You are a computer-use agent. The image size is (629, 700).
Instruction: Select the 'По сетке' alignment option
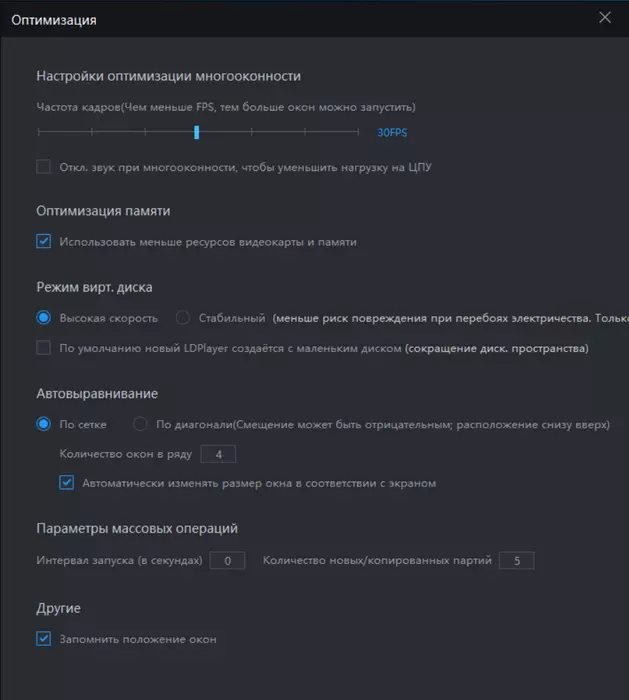click(x=44, y=424)
